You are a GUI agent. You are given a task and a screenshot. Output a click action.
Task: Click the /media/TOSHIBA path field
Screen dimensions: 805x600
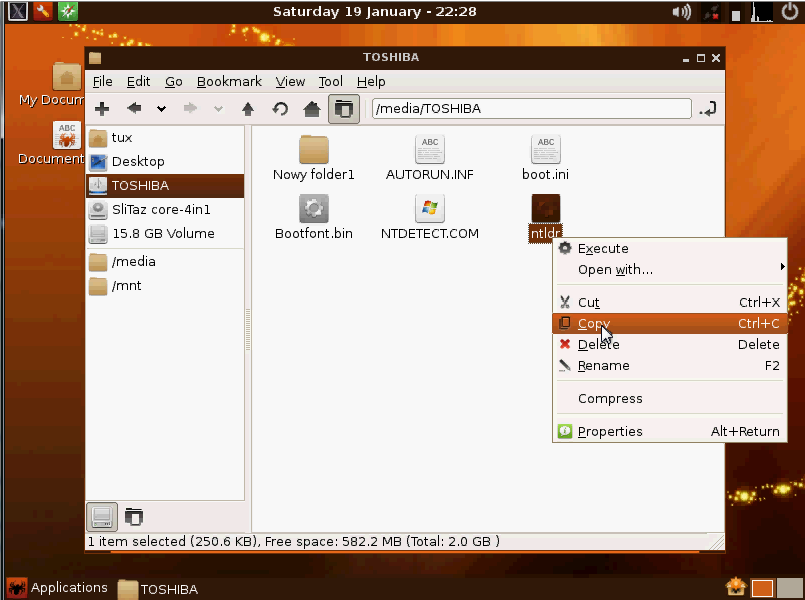531,109
